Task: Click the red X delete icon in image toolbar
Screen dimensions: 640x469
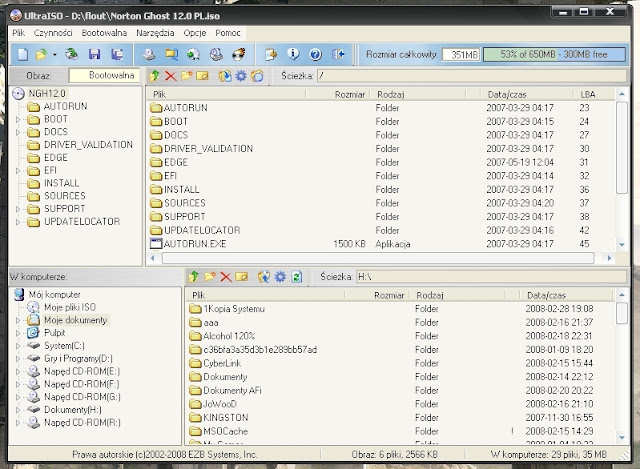Action: (x=171, y=76)
